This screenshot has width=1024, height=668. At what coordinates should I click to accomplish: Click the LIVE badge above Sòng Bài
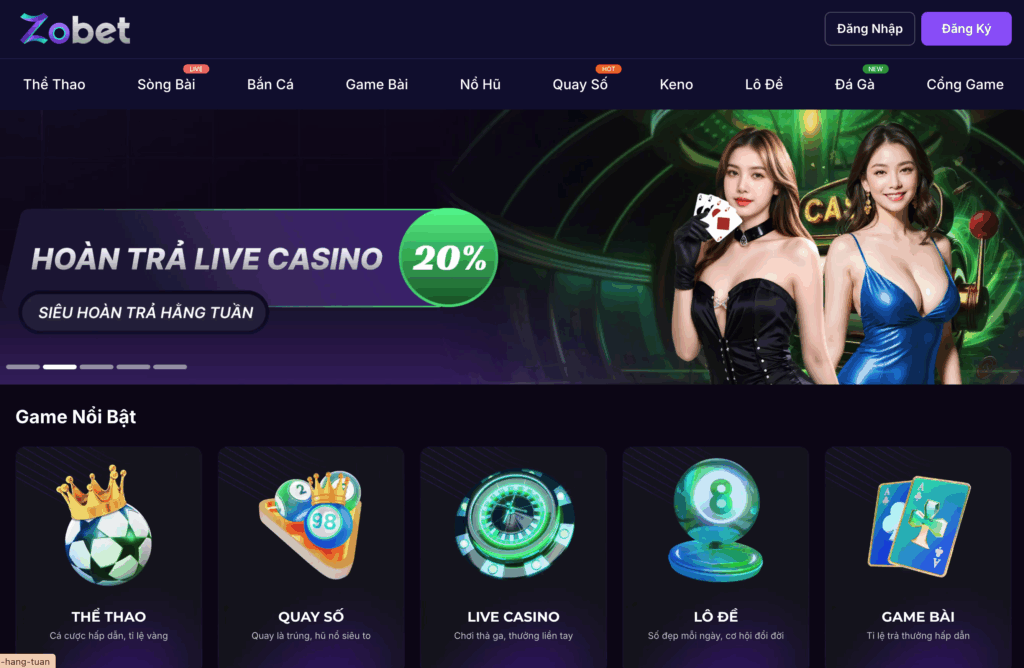[x=196, y=69]
